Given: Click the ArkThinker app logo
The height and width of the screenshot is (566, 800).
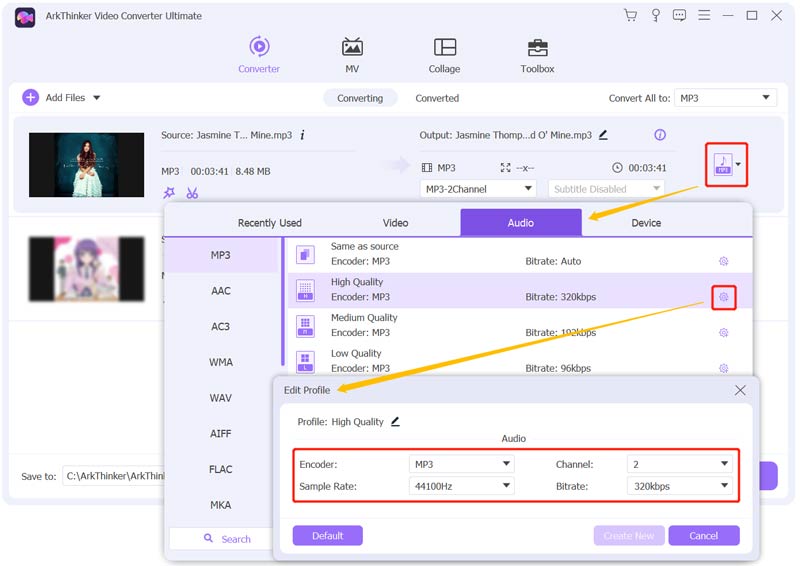Looking at the screenshot, I should 24,17.
